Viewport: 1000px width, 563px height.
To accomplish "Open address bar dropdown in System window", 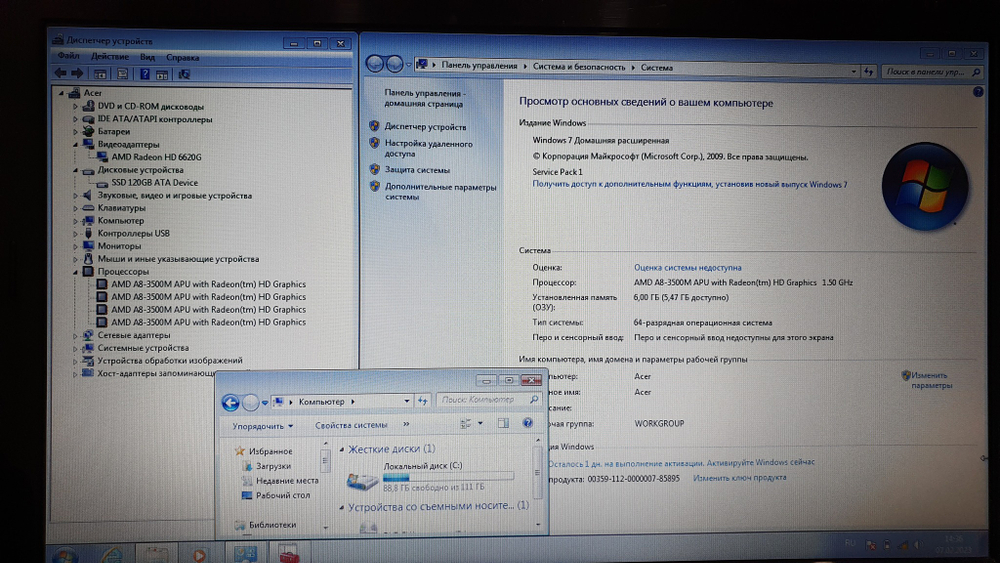I will 853,71.
